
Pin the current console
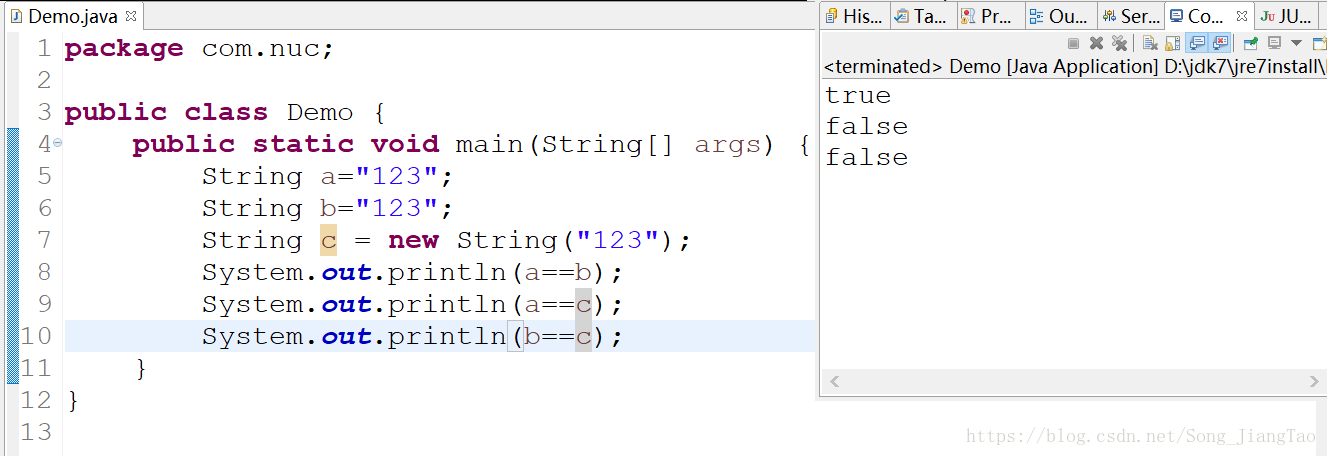tap(1250, 43)
